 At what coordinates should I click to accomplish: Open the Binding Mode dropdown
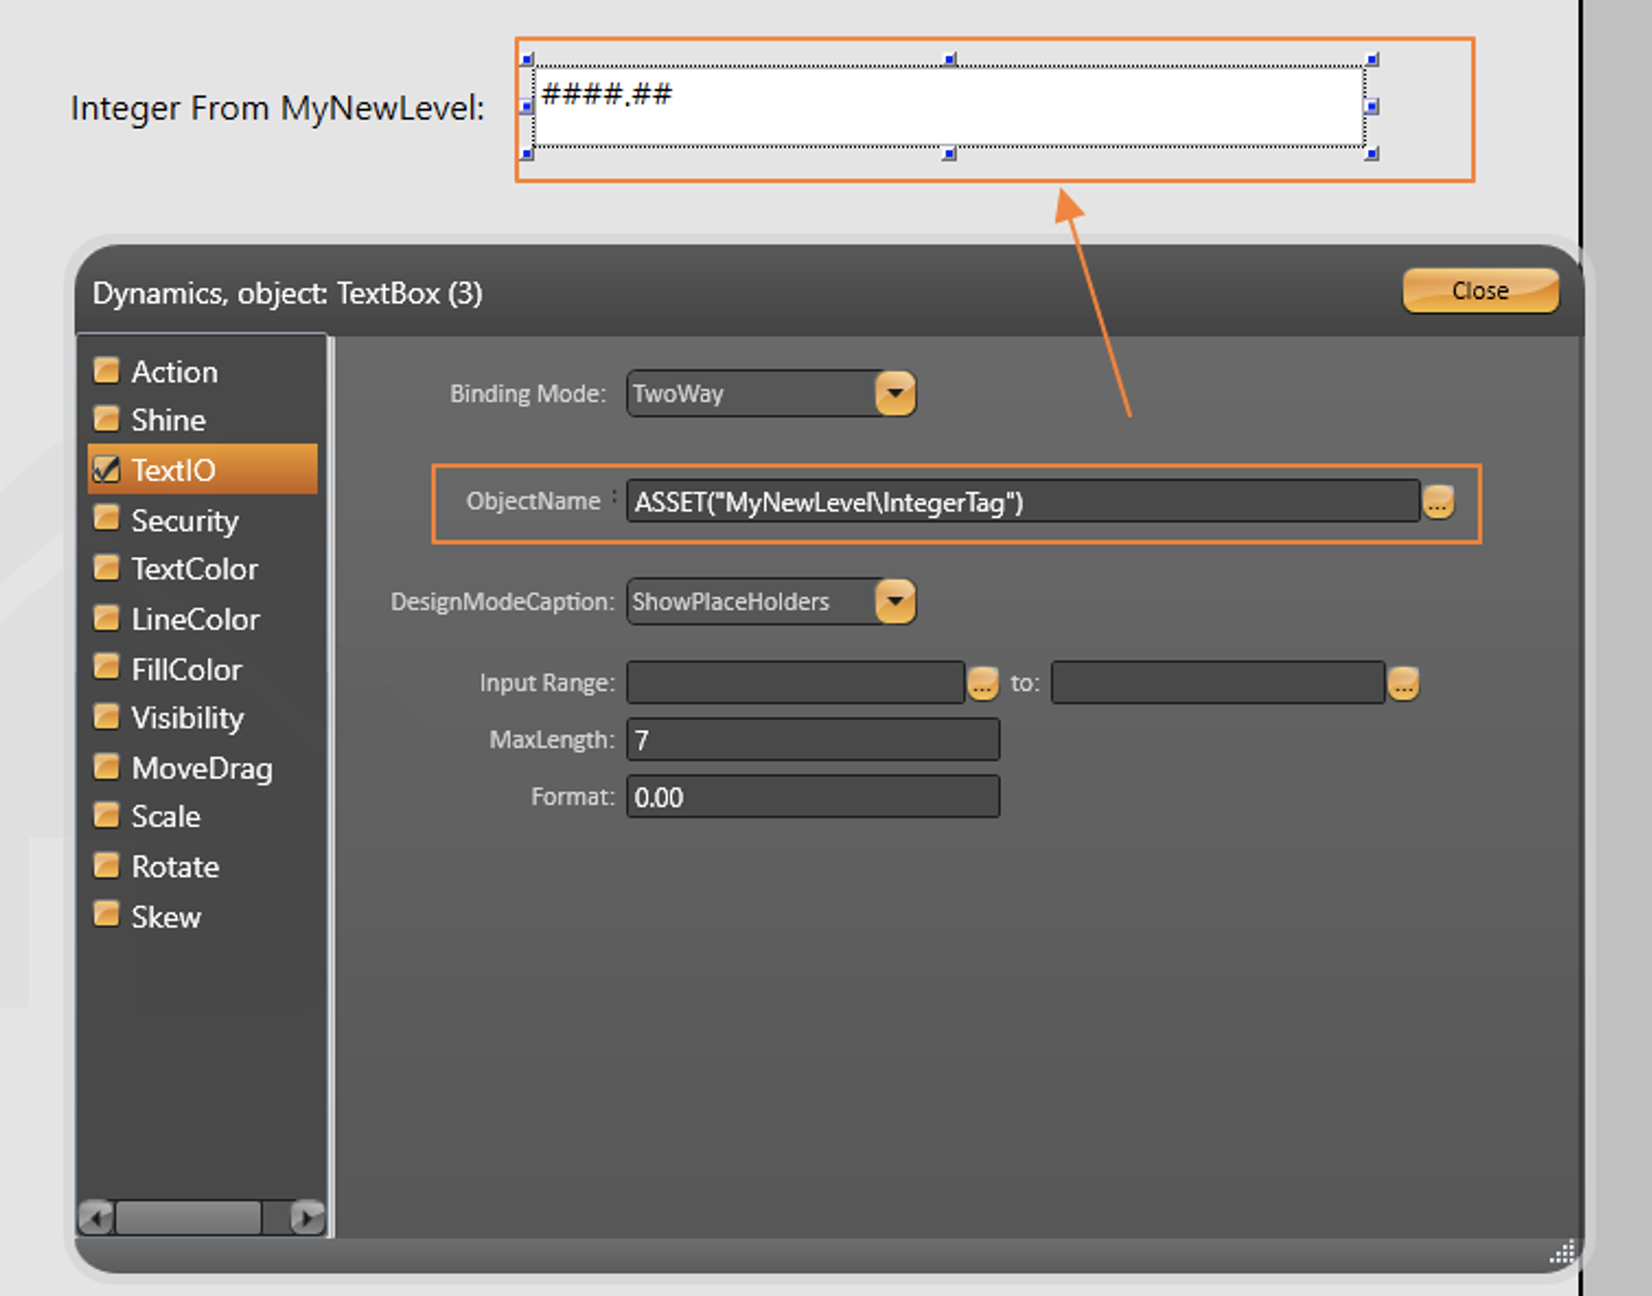click(895, 393)
